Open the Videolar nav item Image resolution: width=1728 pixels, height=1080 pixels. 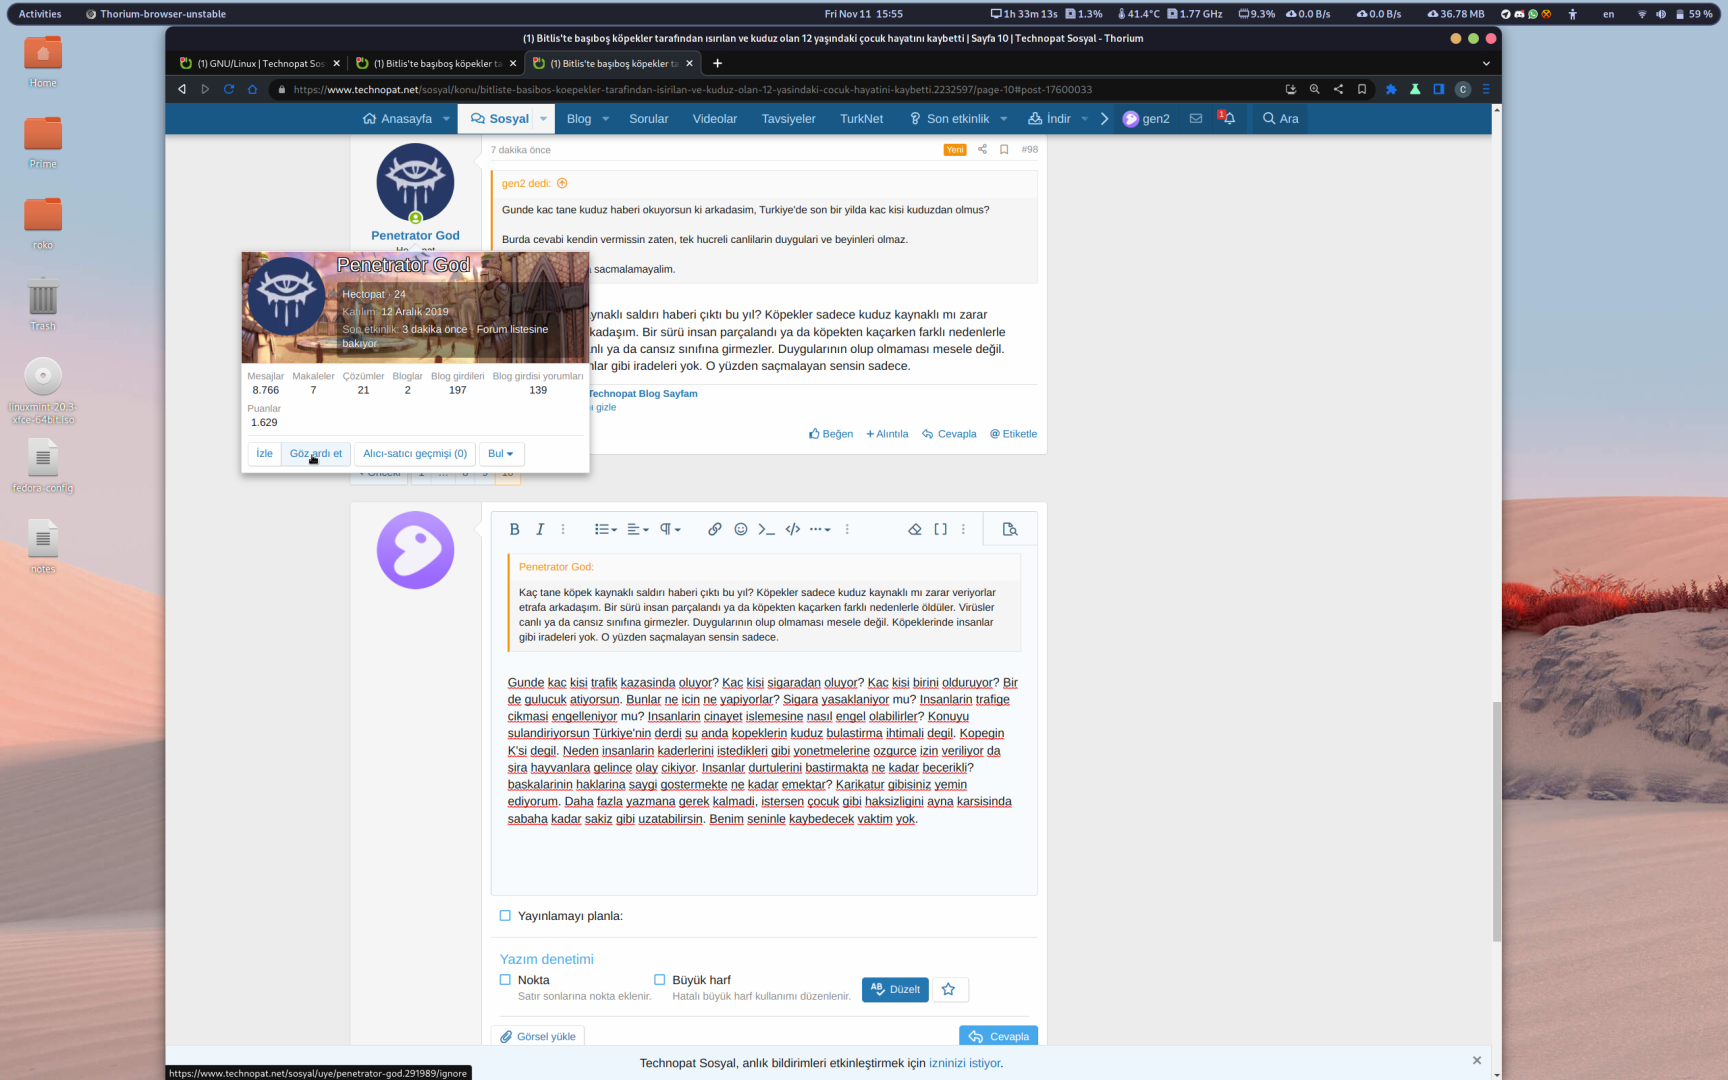(x=715, y=119)
